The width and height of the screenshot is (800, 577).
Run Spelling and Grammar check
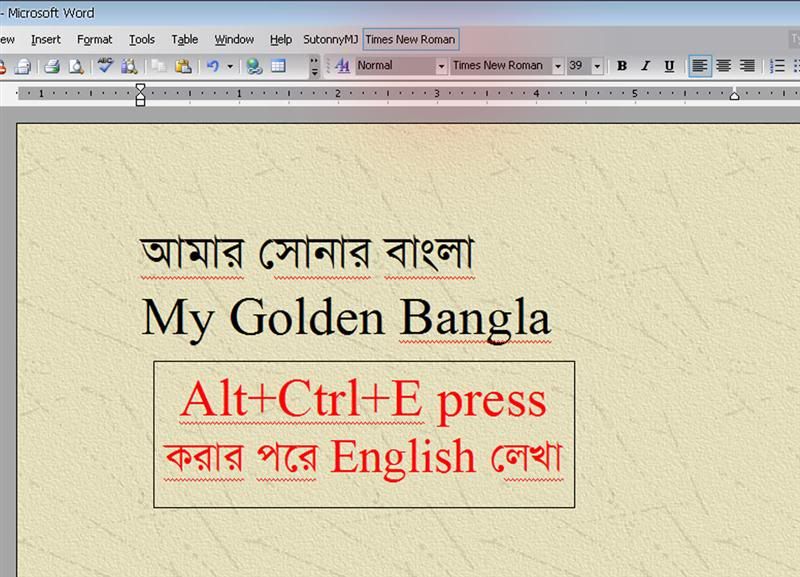tap(105, 66)
